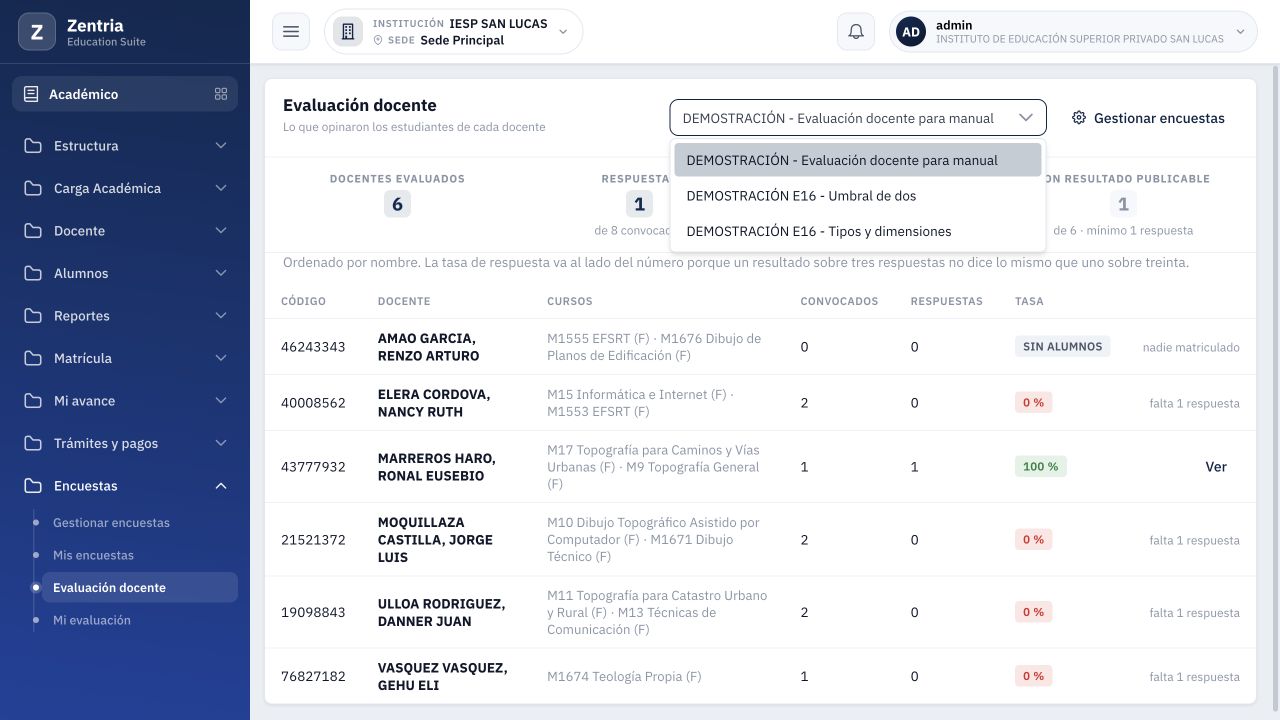Click teacher code 46243343
Screen dimensions: 1280x720
(x=313, y=347)
